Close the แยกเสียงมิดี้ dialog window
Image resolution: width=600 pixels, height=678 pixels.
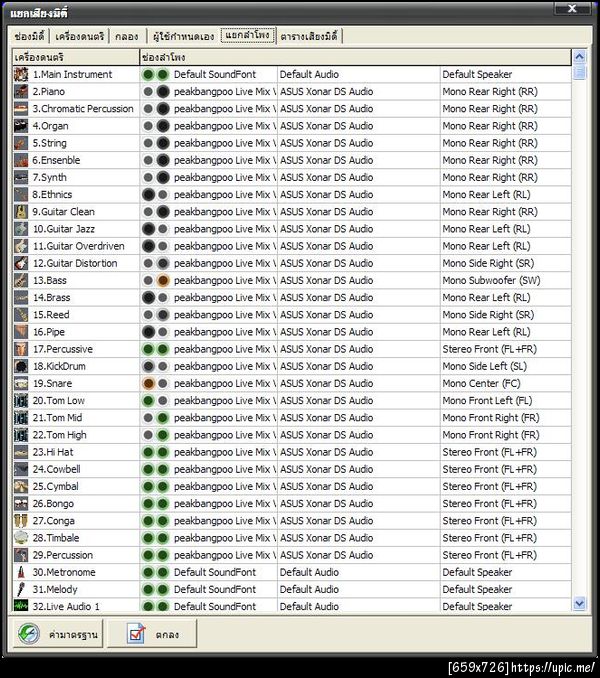[572, 8]
